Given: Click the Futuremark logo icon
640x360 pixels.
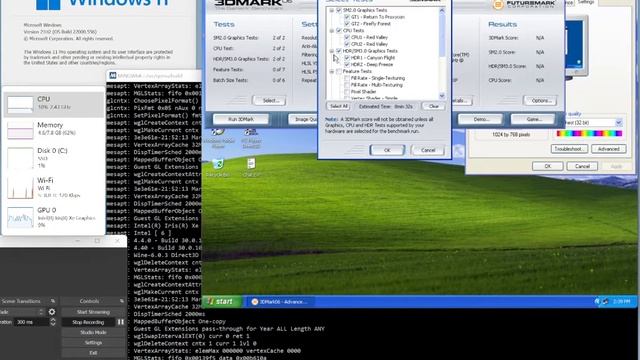Looking at the screenshot, I should click(x=498, y=4).
